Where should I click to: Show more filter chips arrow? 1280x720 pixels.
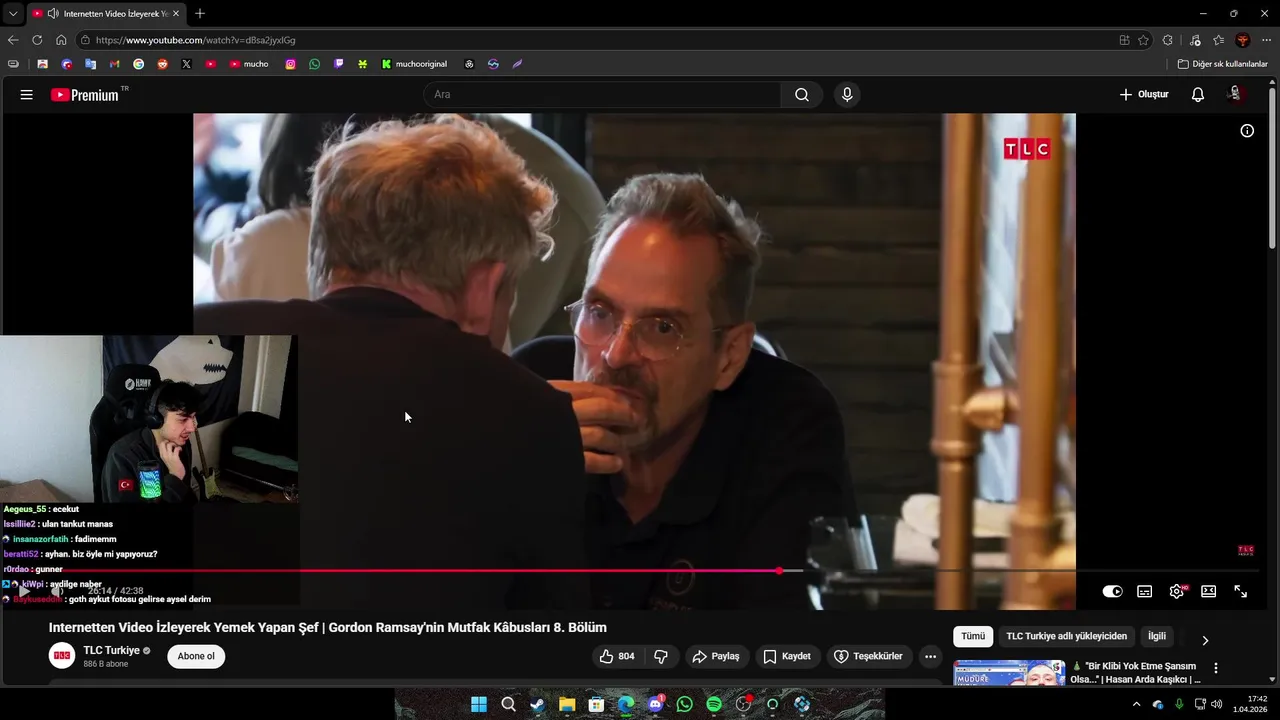pyautogui.click(x=1205, y=640)
